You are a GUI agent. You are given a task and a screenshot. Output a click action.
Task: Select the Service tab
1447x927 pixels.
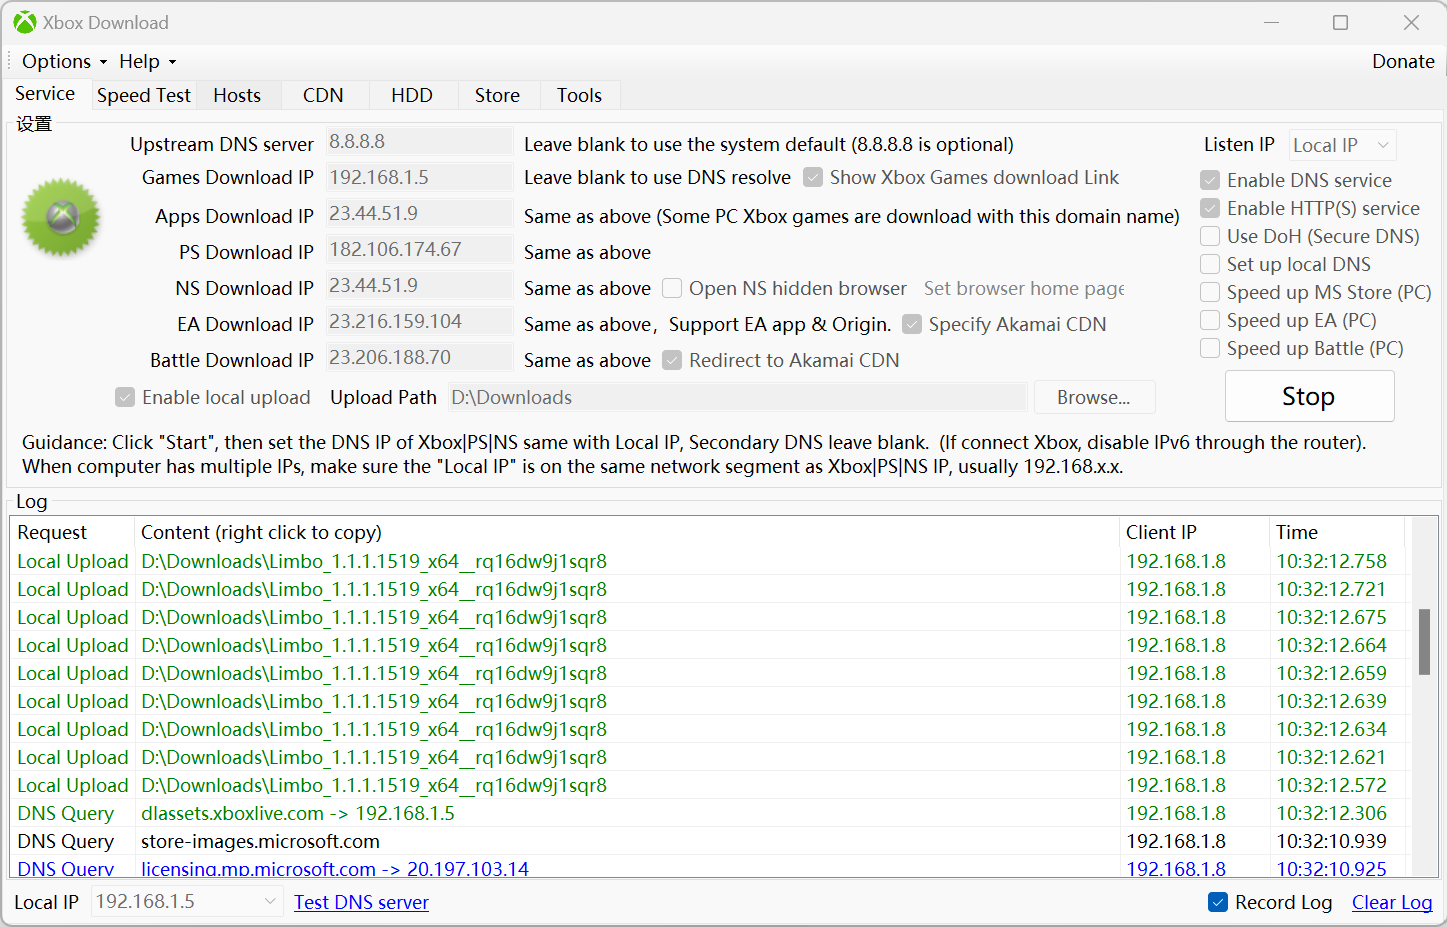click(45, 93)
